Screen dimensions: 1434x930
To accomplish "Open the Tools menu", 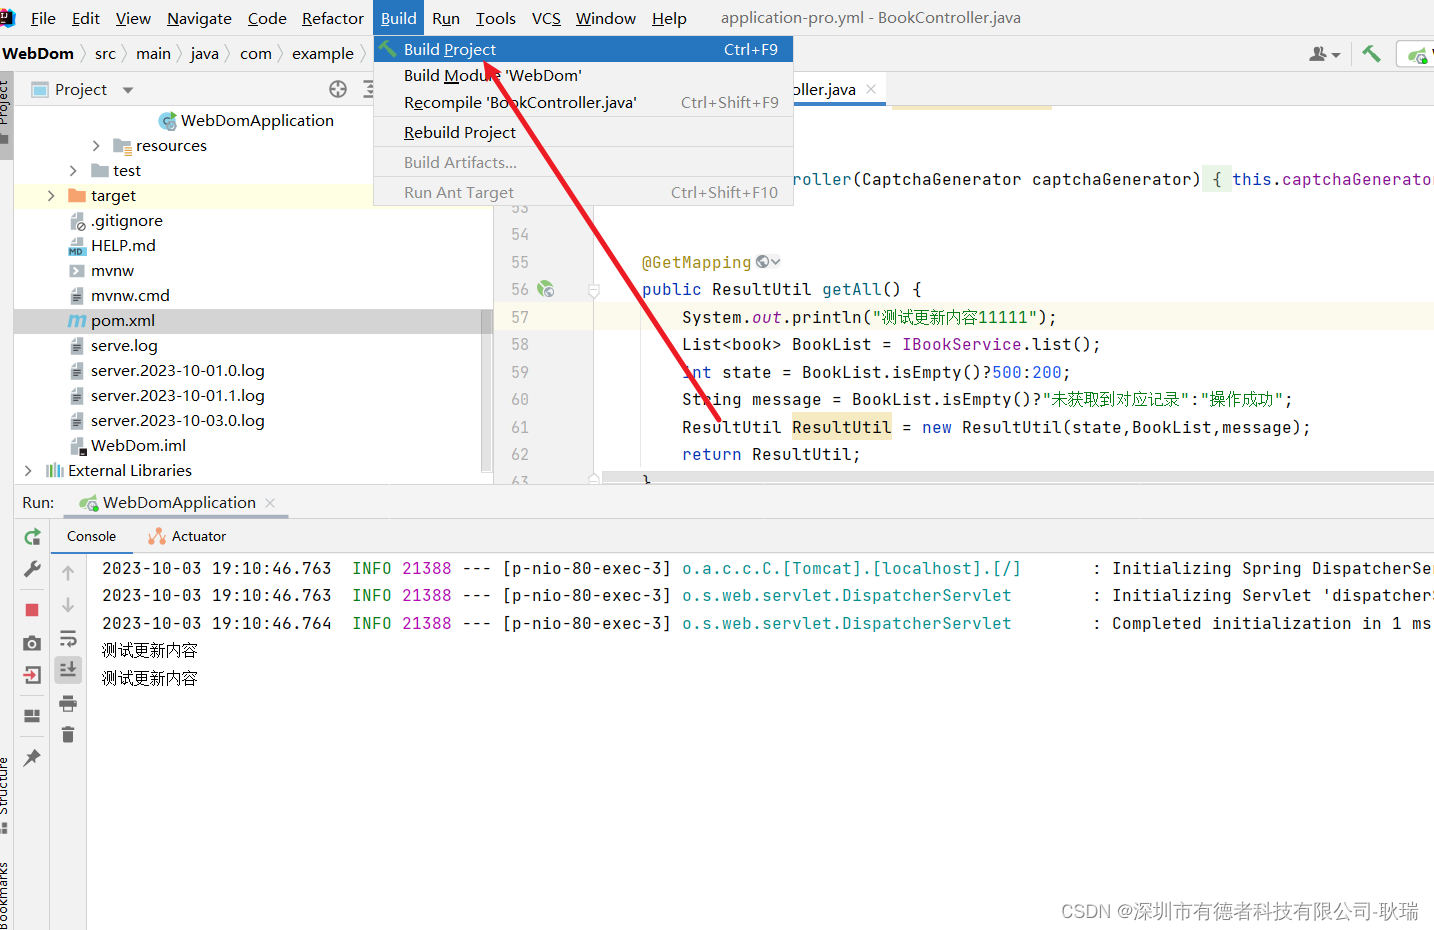I will click(496, 18).
